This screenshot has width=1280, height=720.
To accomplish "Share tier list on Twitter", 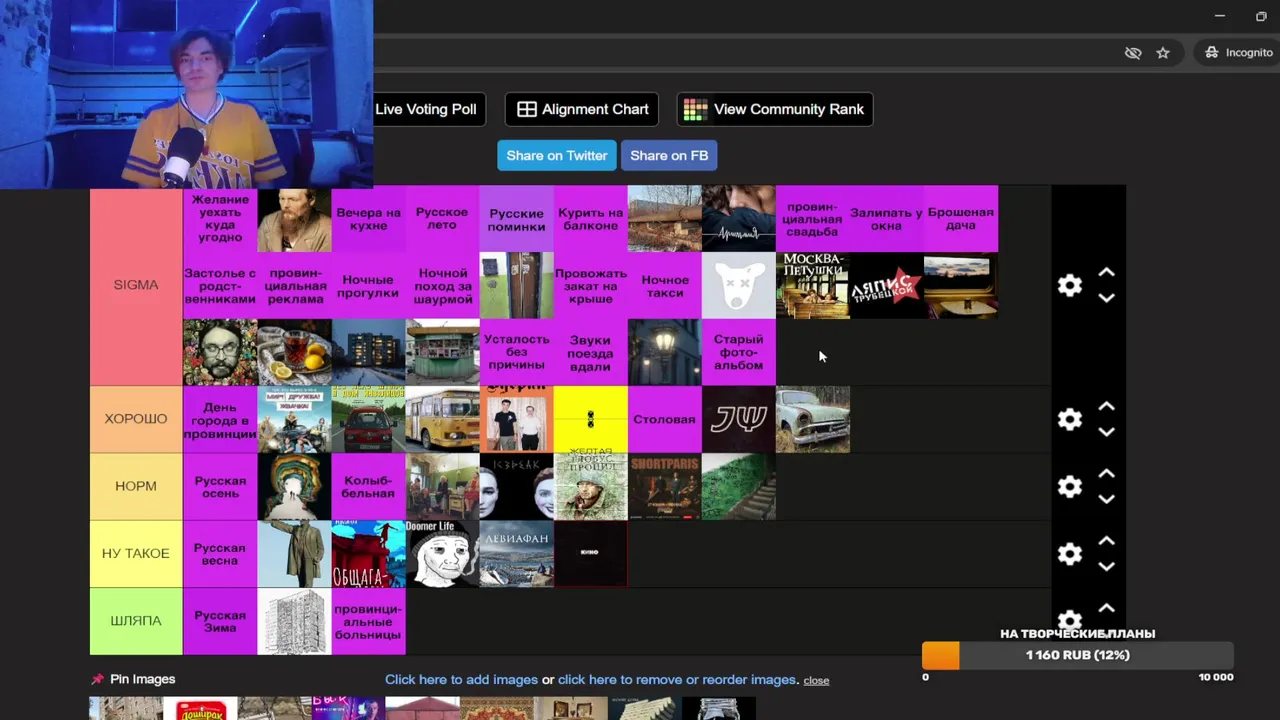I will point(557,155).
